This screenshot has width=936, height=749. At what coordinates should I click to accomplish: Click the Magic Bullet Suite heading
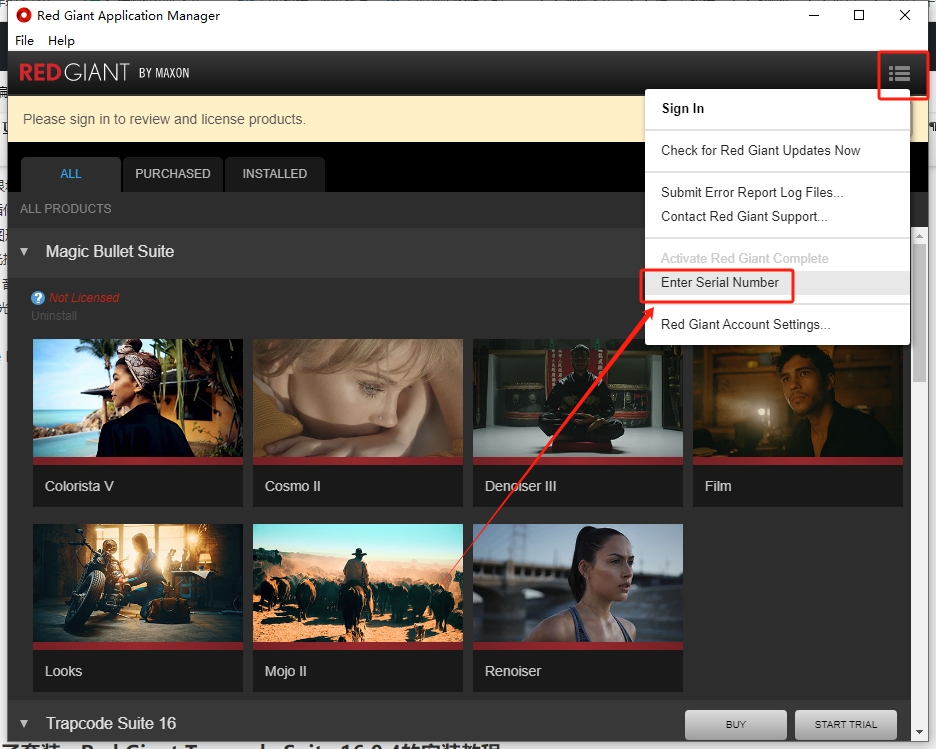[110, 252]
